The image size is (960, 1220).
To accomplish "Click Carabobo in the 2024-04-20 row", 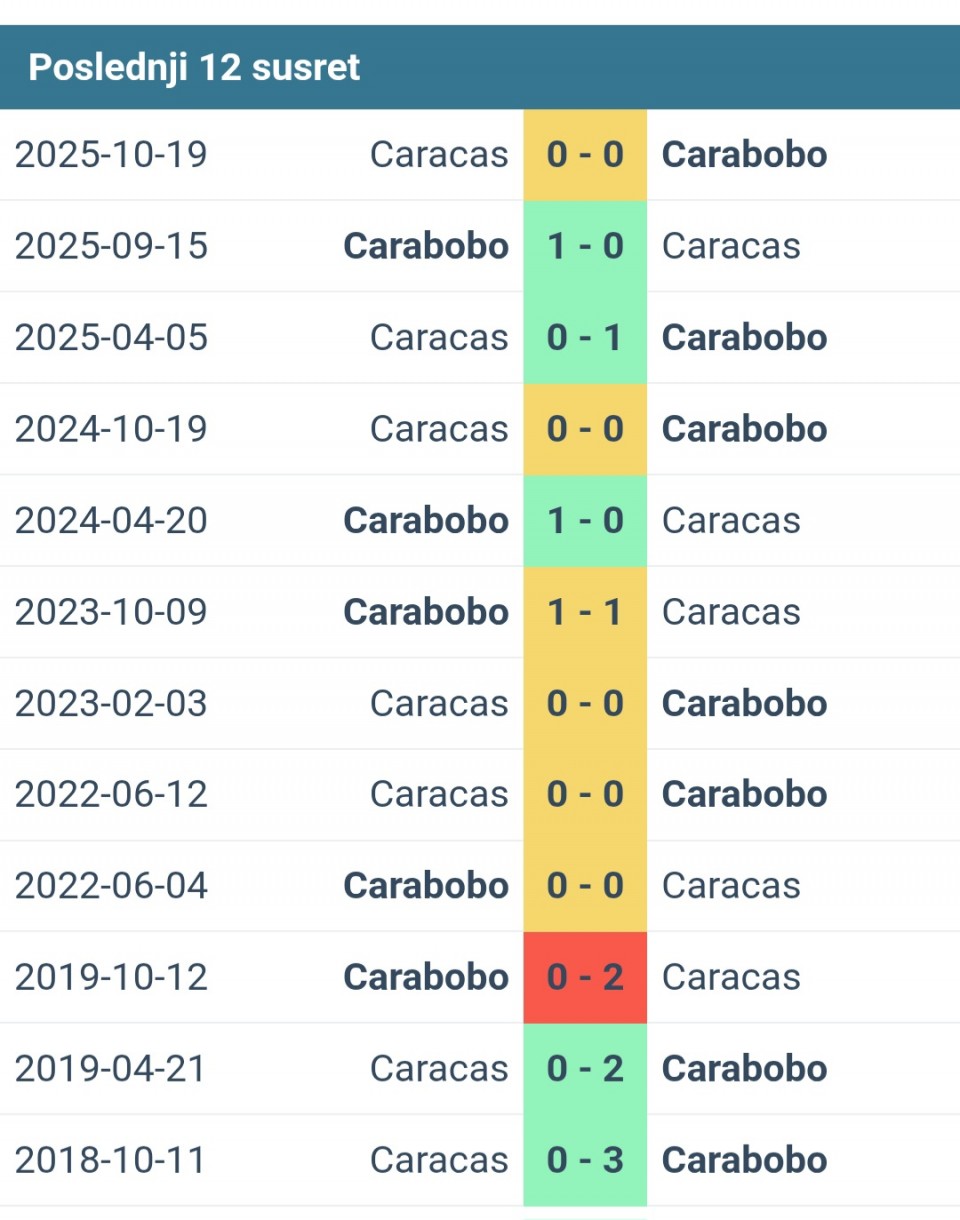I will click(x=426, y=521).
